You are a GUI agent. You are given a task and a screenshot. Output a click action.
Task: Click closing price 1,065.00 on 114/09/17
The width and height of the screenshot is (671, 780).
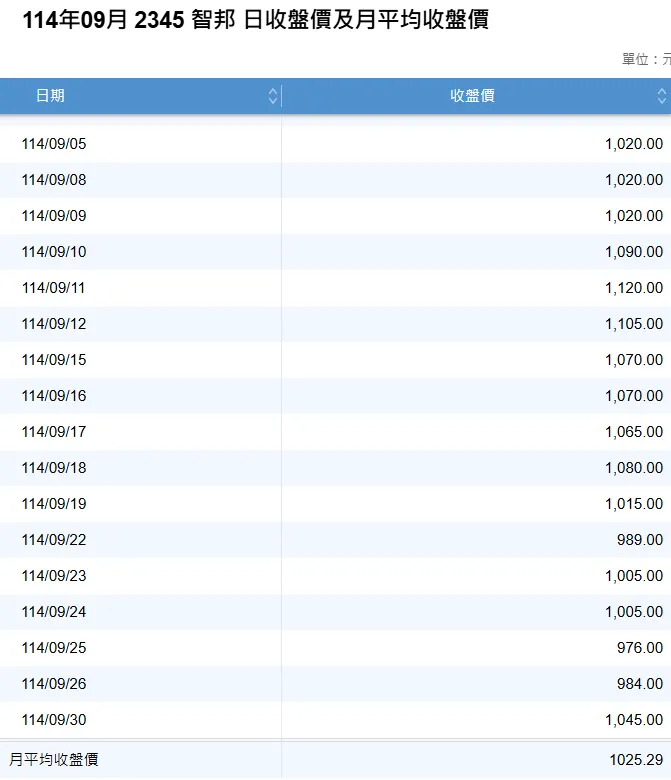click(x=634, y=432)
